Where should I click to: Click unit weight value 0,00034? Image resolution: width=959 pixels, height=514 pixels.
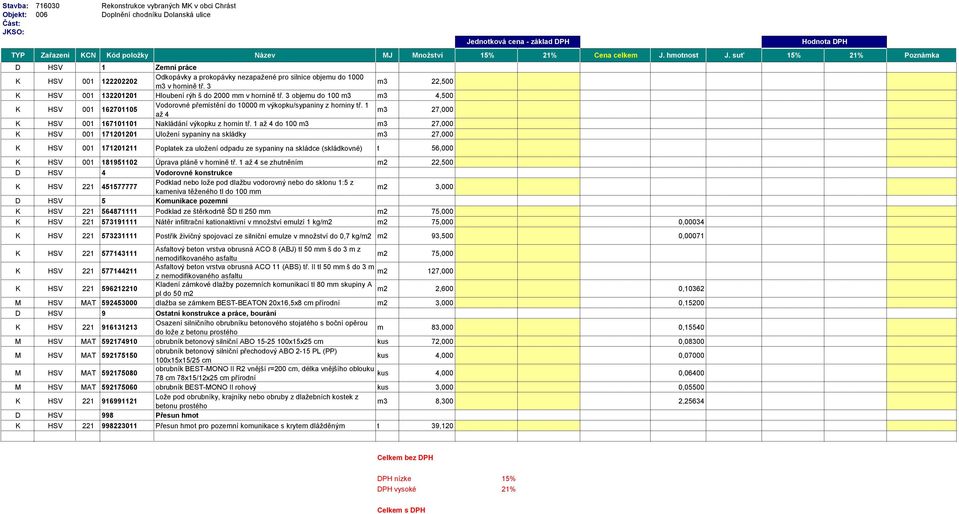[x=691, y=222]
